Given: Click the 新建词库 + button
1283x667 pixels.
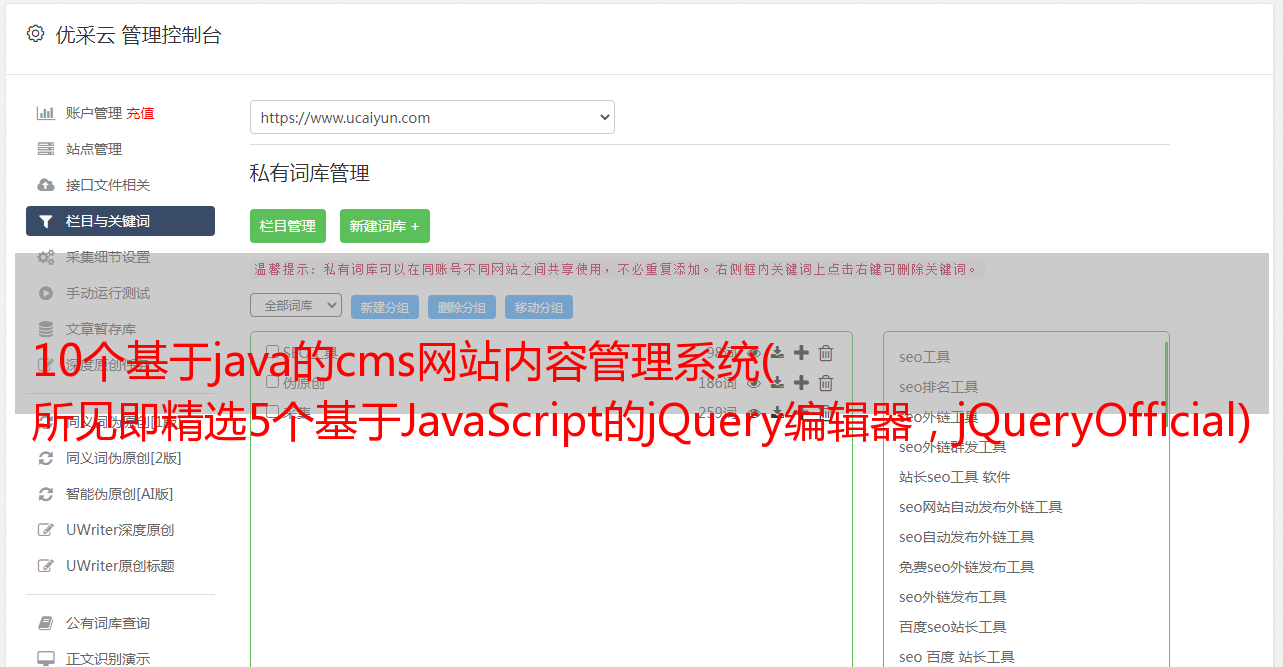Looking at the screenshot, I should tap(385, 226).
